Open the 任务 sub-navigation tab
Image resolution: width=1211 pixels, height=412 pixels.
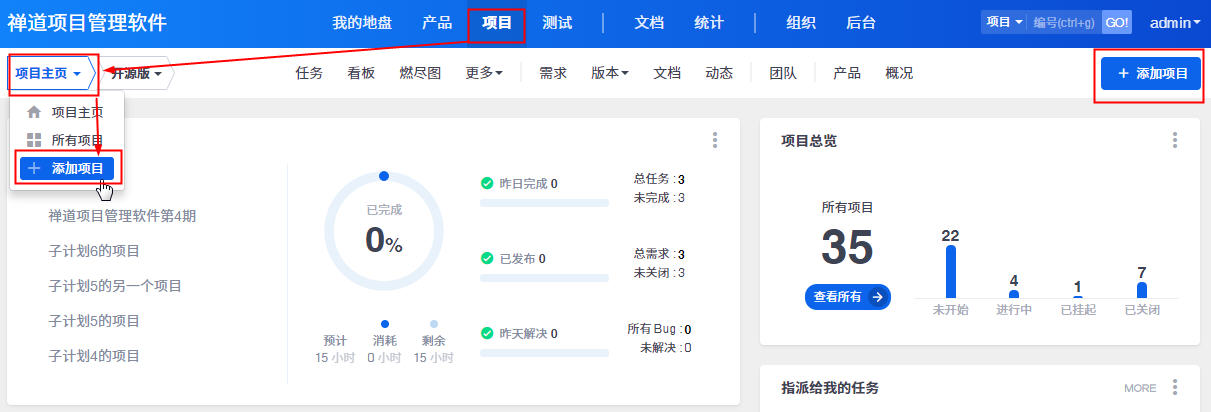pos(310,73)
